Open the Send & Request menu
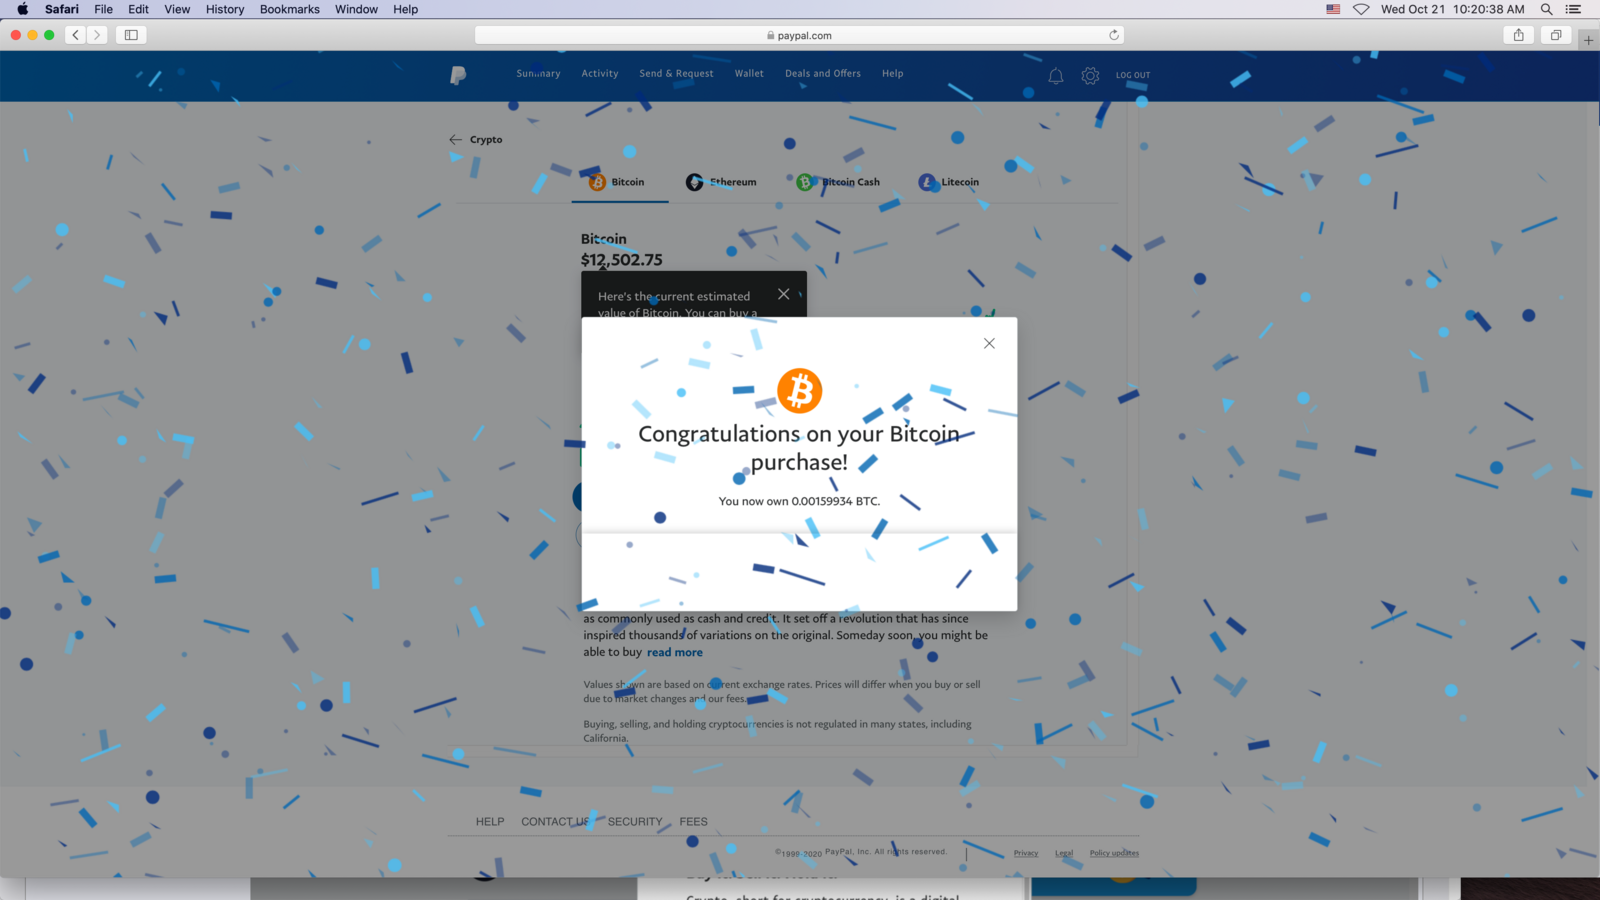Screen dimensions: 1600x900 pos(677,74)
